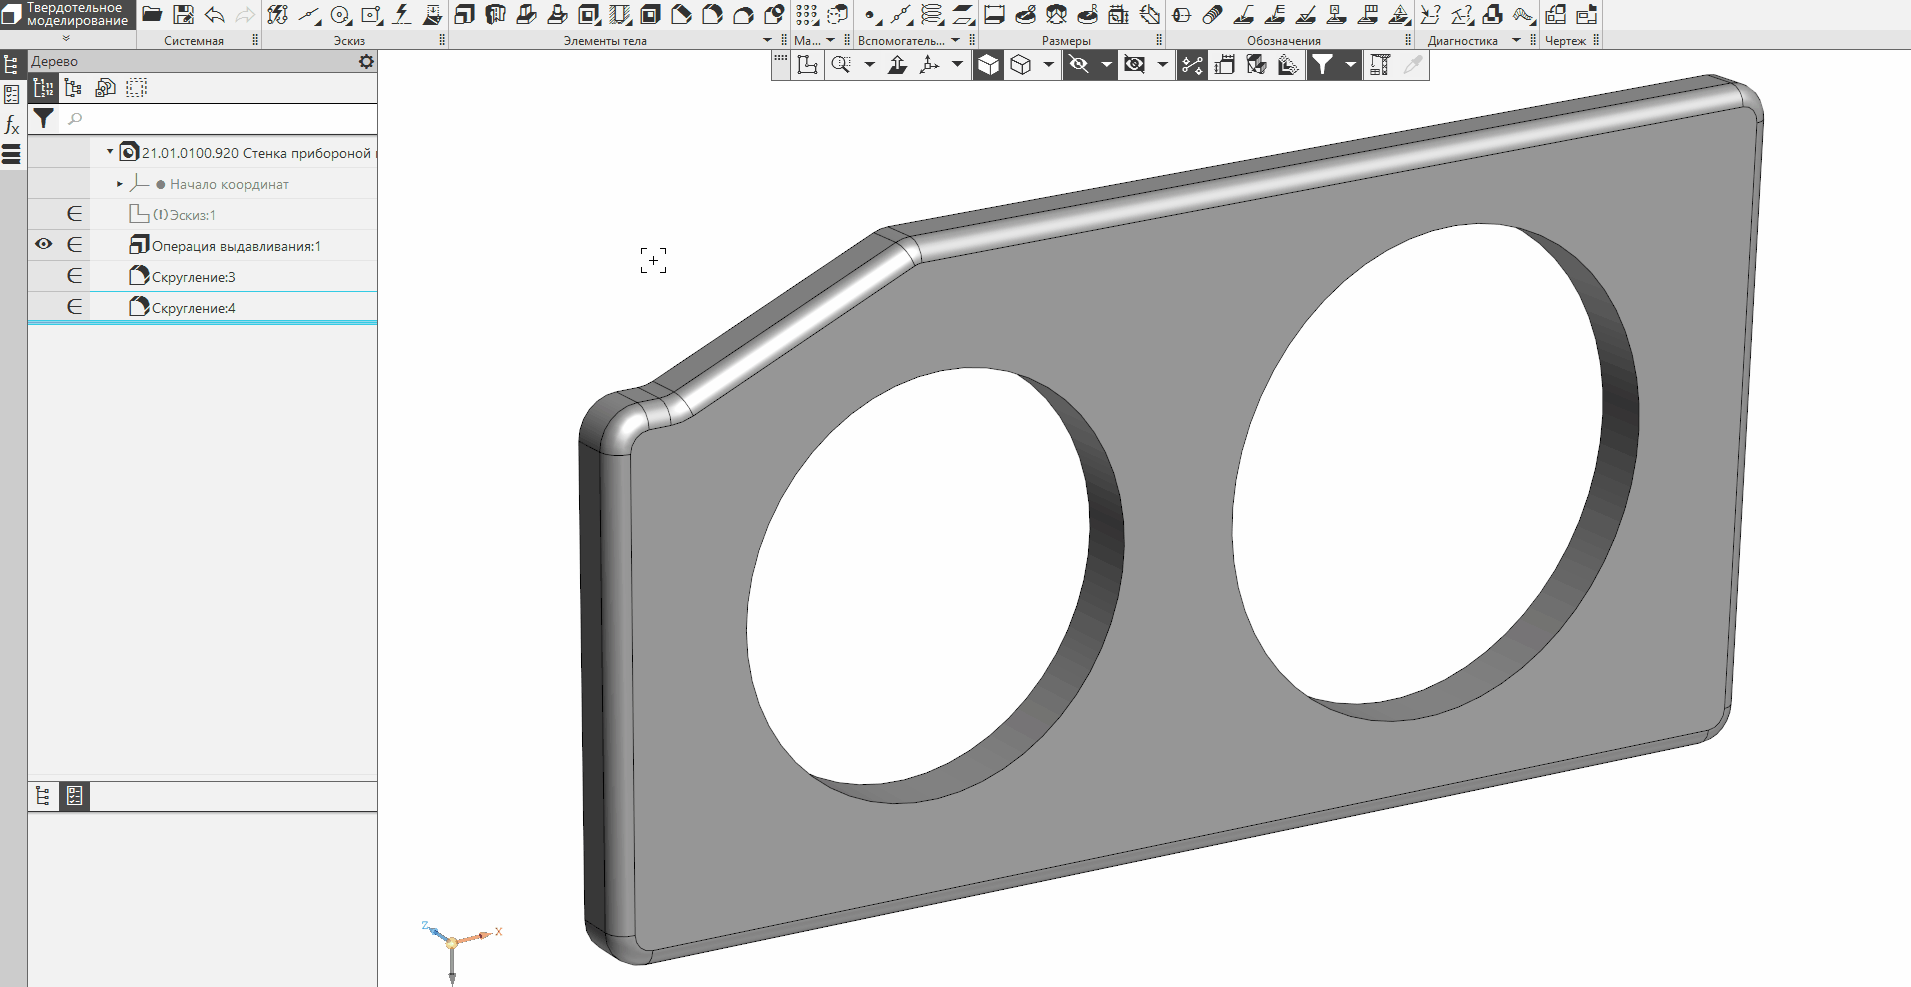Screen dimensions: 1911x987
Task: Open tree settings with the gear icon
Action: click(x=366, y=61)
